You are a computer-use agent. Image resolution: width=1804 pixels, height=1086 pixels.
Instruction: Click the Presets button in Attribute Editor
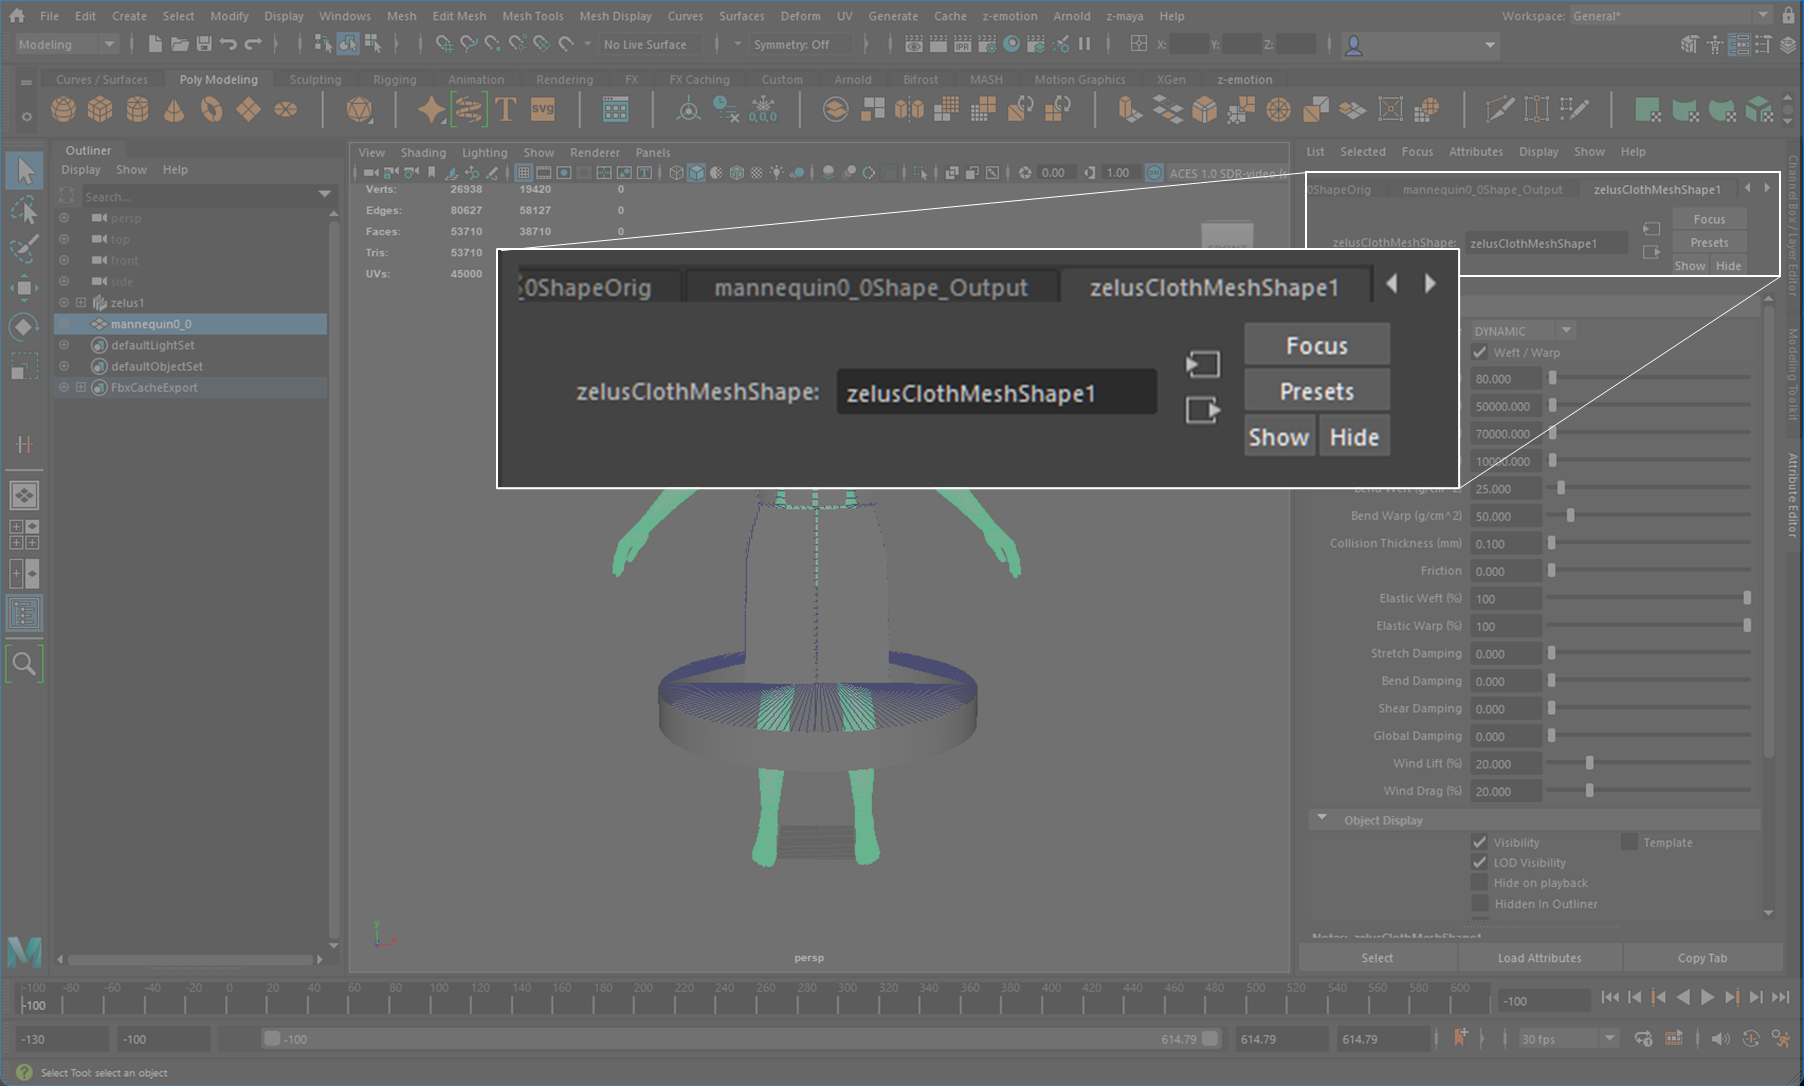click(1709, 242)
